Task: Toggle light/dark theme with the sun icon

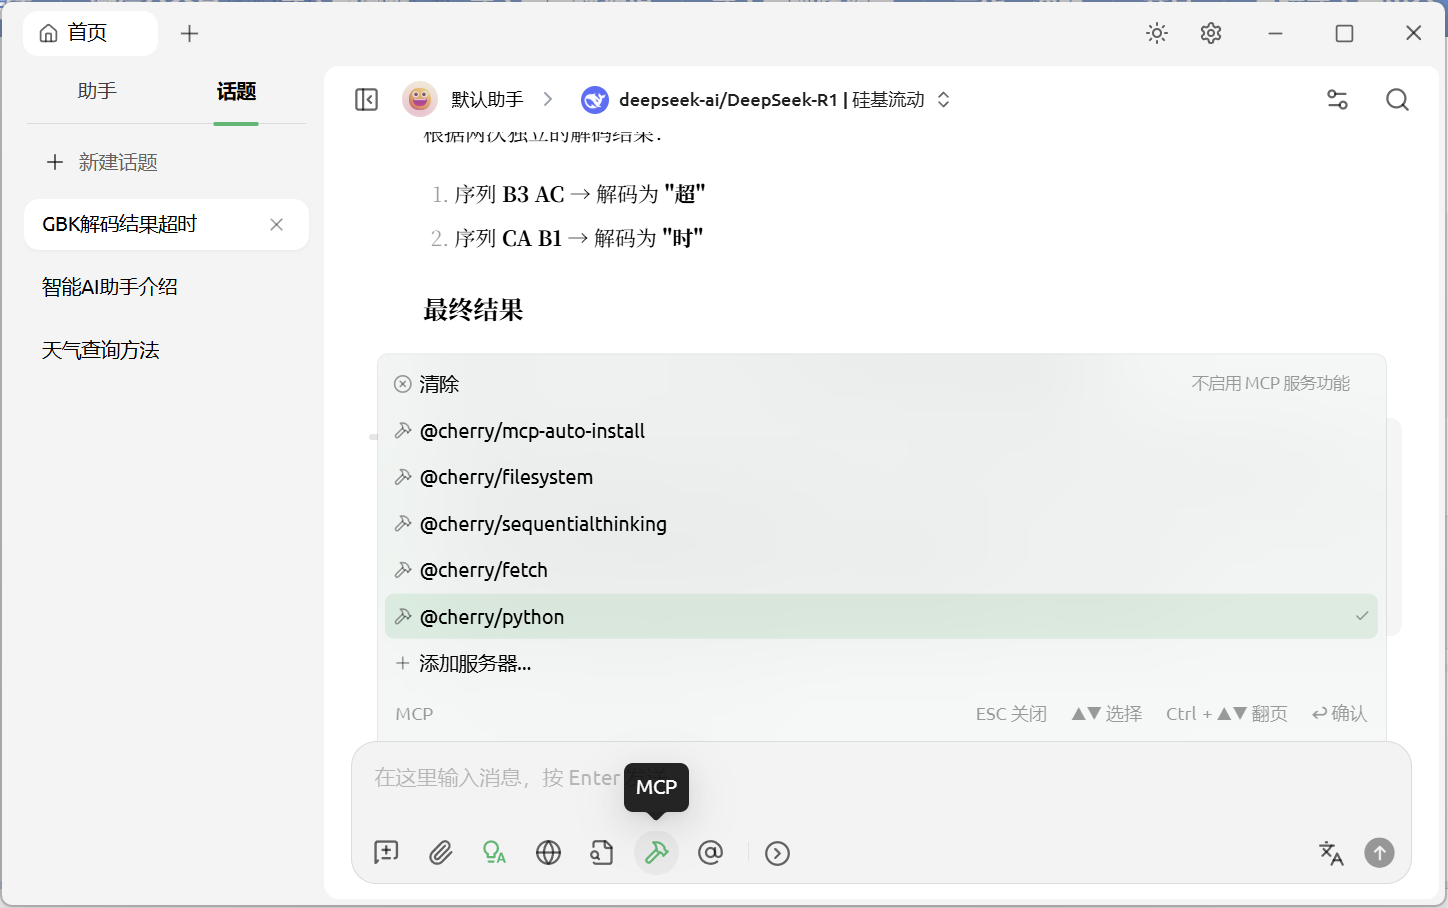Action: point(1156,33)
